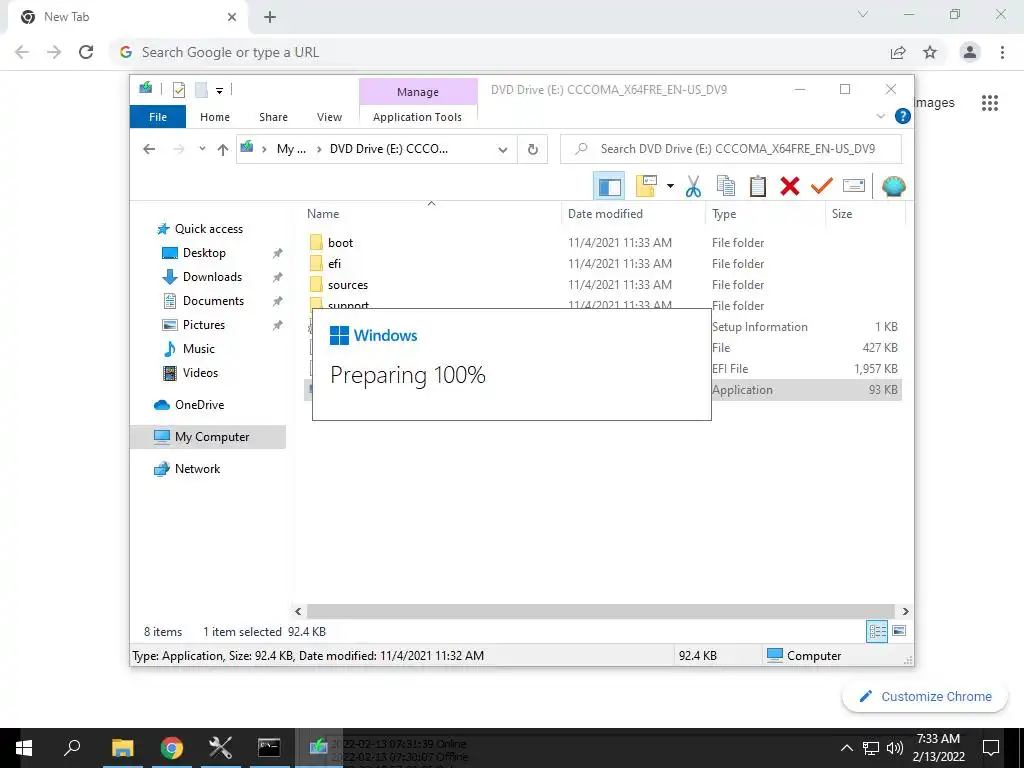Open Chrome profile avatar menu
The height and width of the screenshot is (768, 1024).
[970, 52]
